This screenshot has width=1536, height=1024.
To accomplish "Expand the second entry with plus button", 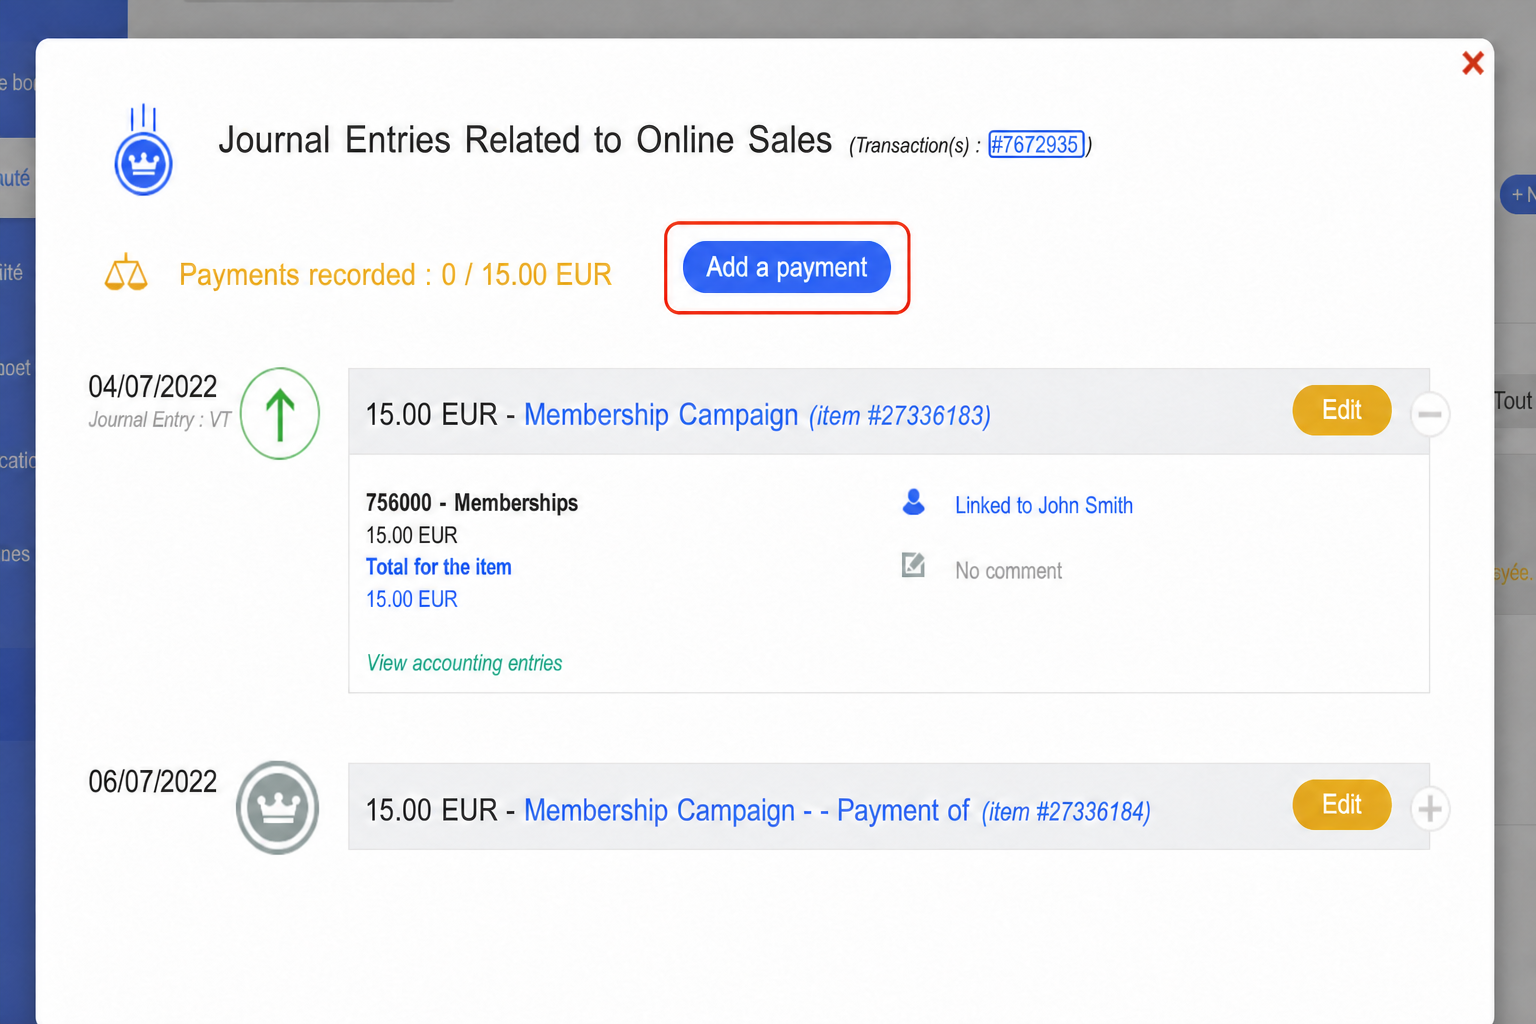I will coord(1430,808).
